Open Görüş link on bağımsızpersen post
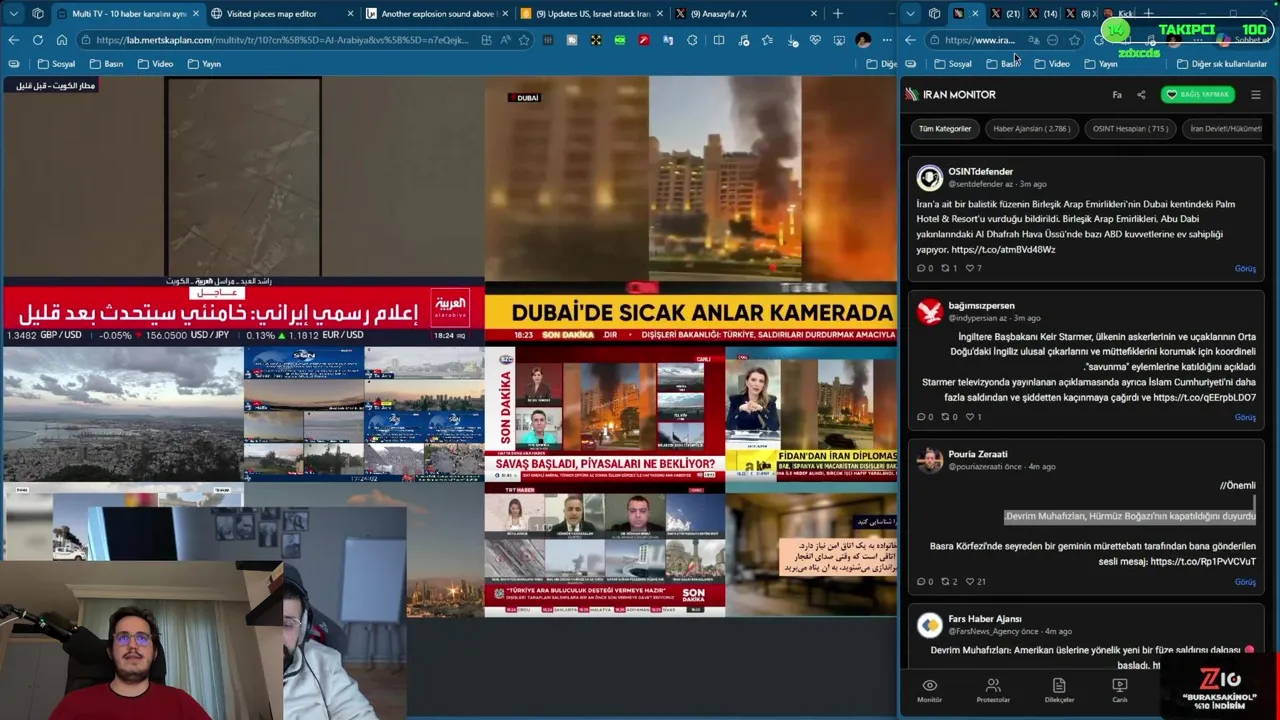 (1245, 418)
